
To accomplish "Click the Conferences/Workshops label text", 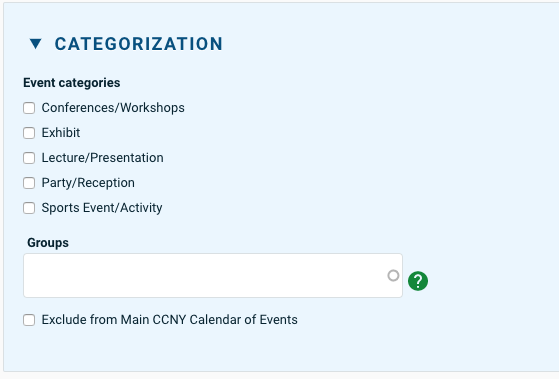I will point(113,108).
